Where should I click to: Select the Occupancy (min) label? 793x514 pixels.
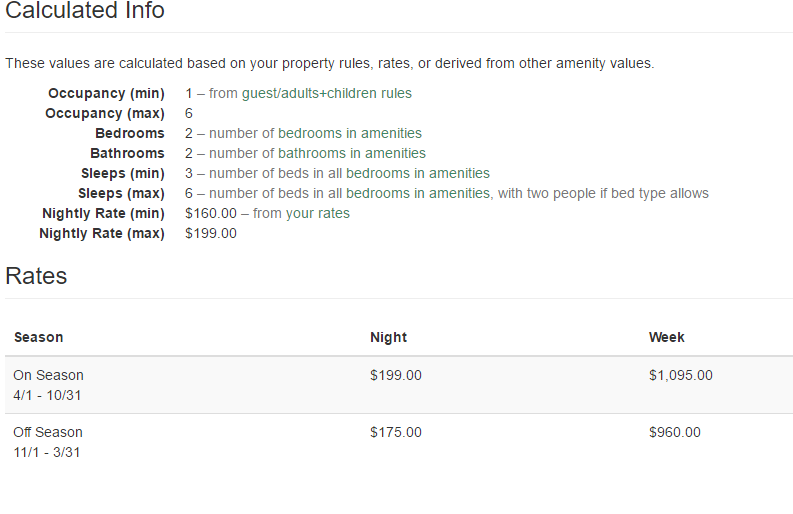pos(106,93)
